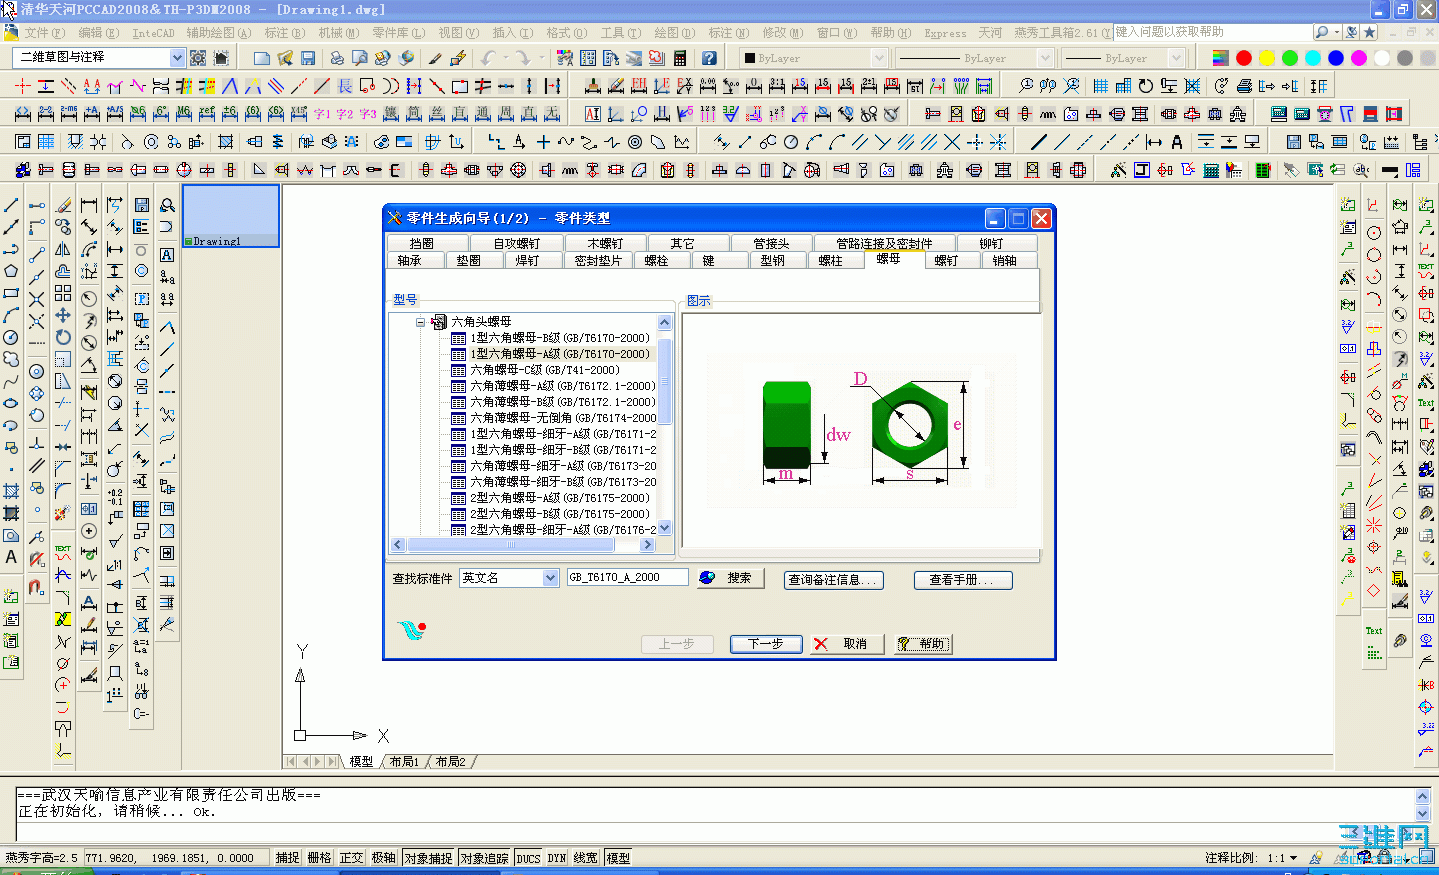Screen dimensions: 1439x875
Task: Collapse the 六角头螺母 tree node
Action: 421,322
